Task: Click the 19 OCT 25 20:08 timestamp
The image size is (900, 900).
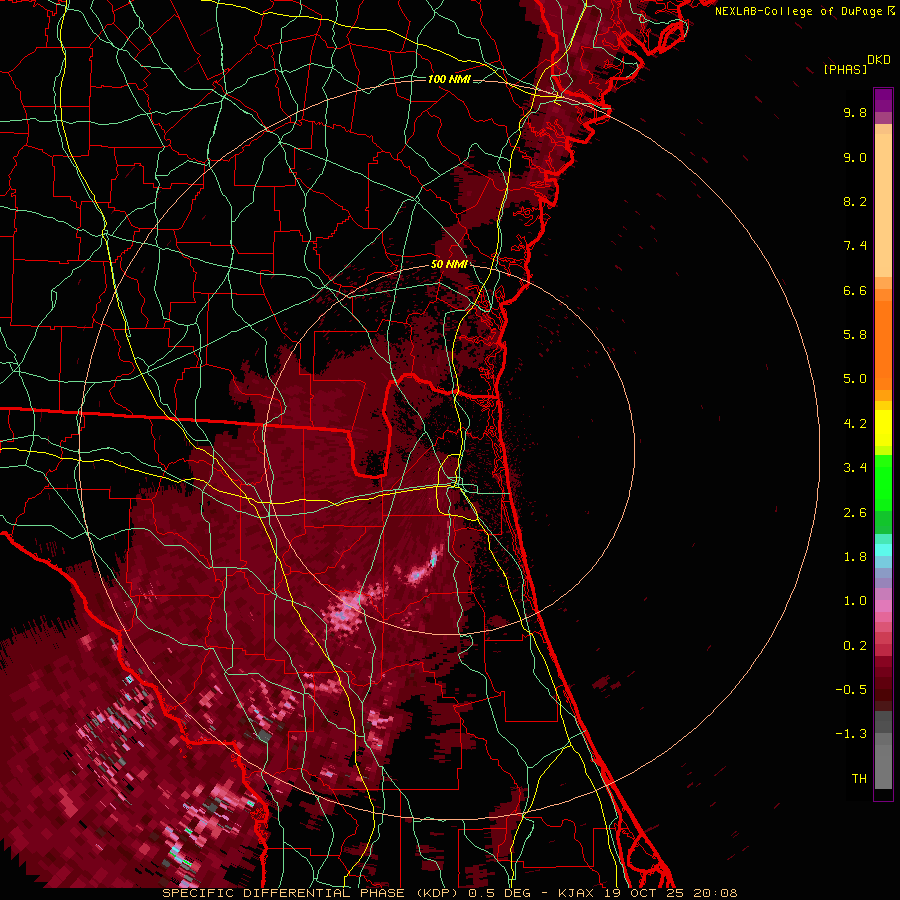Action: (x=670, y=893)
